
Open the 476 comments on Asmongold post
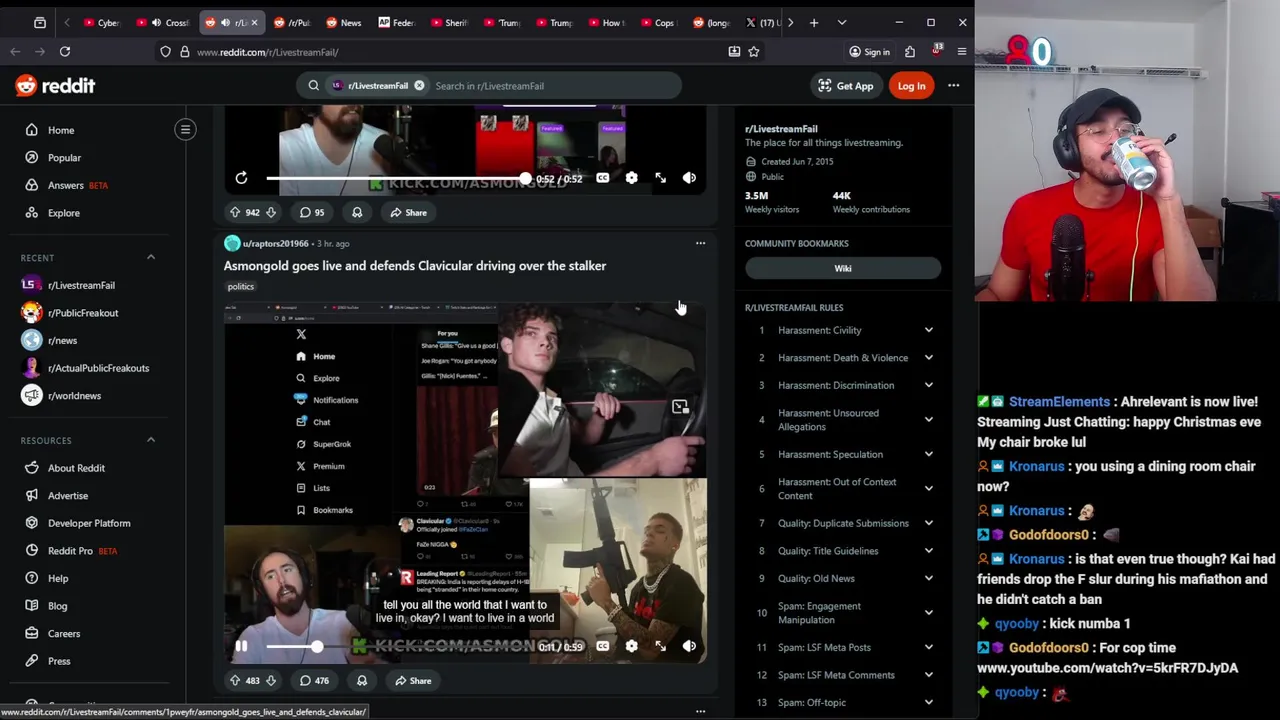pos(314,681)
